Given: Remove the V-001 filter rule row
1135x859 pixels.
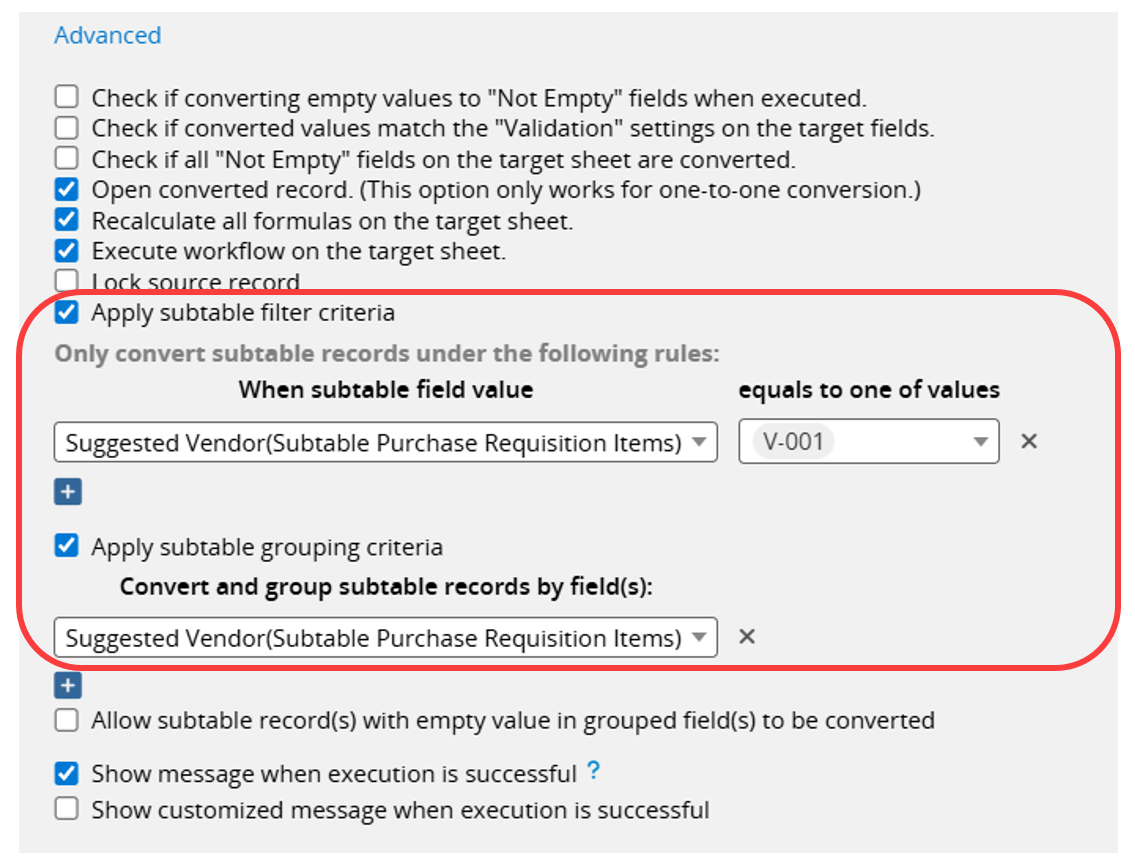Looking at the screenshot, I should click(x=1029, y=441).
